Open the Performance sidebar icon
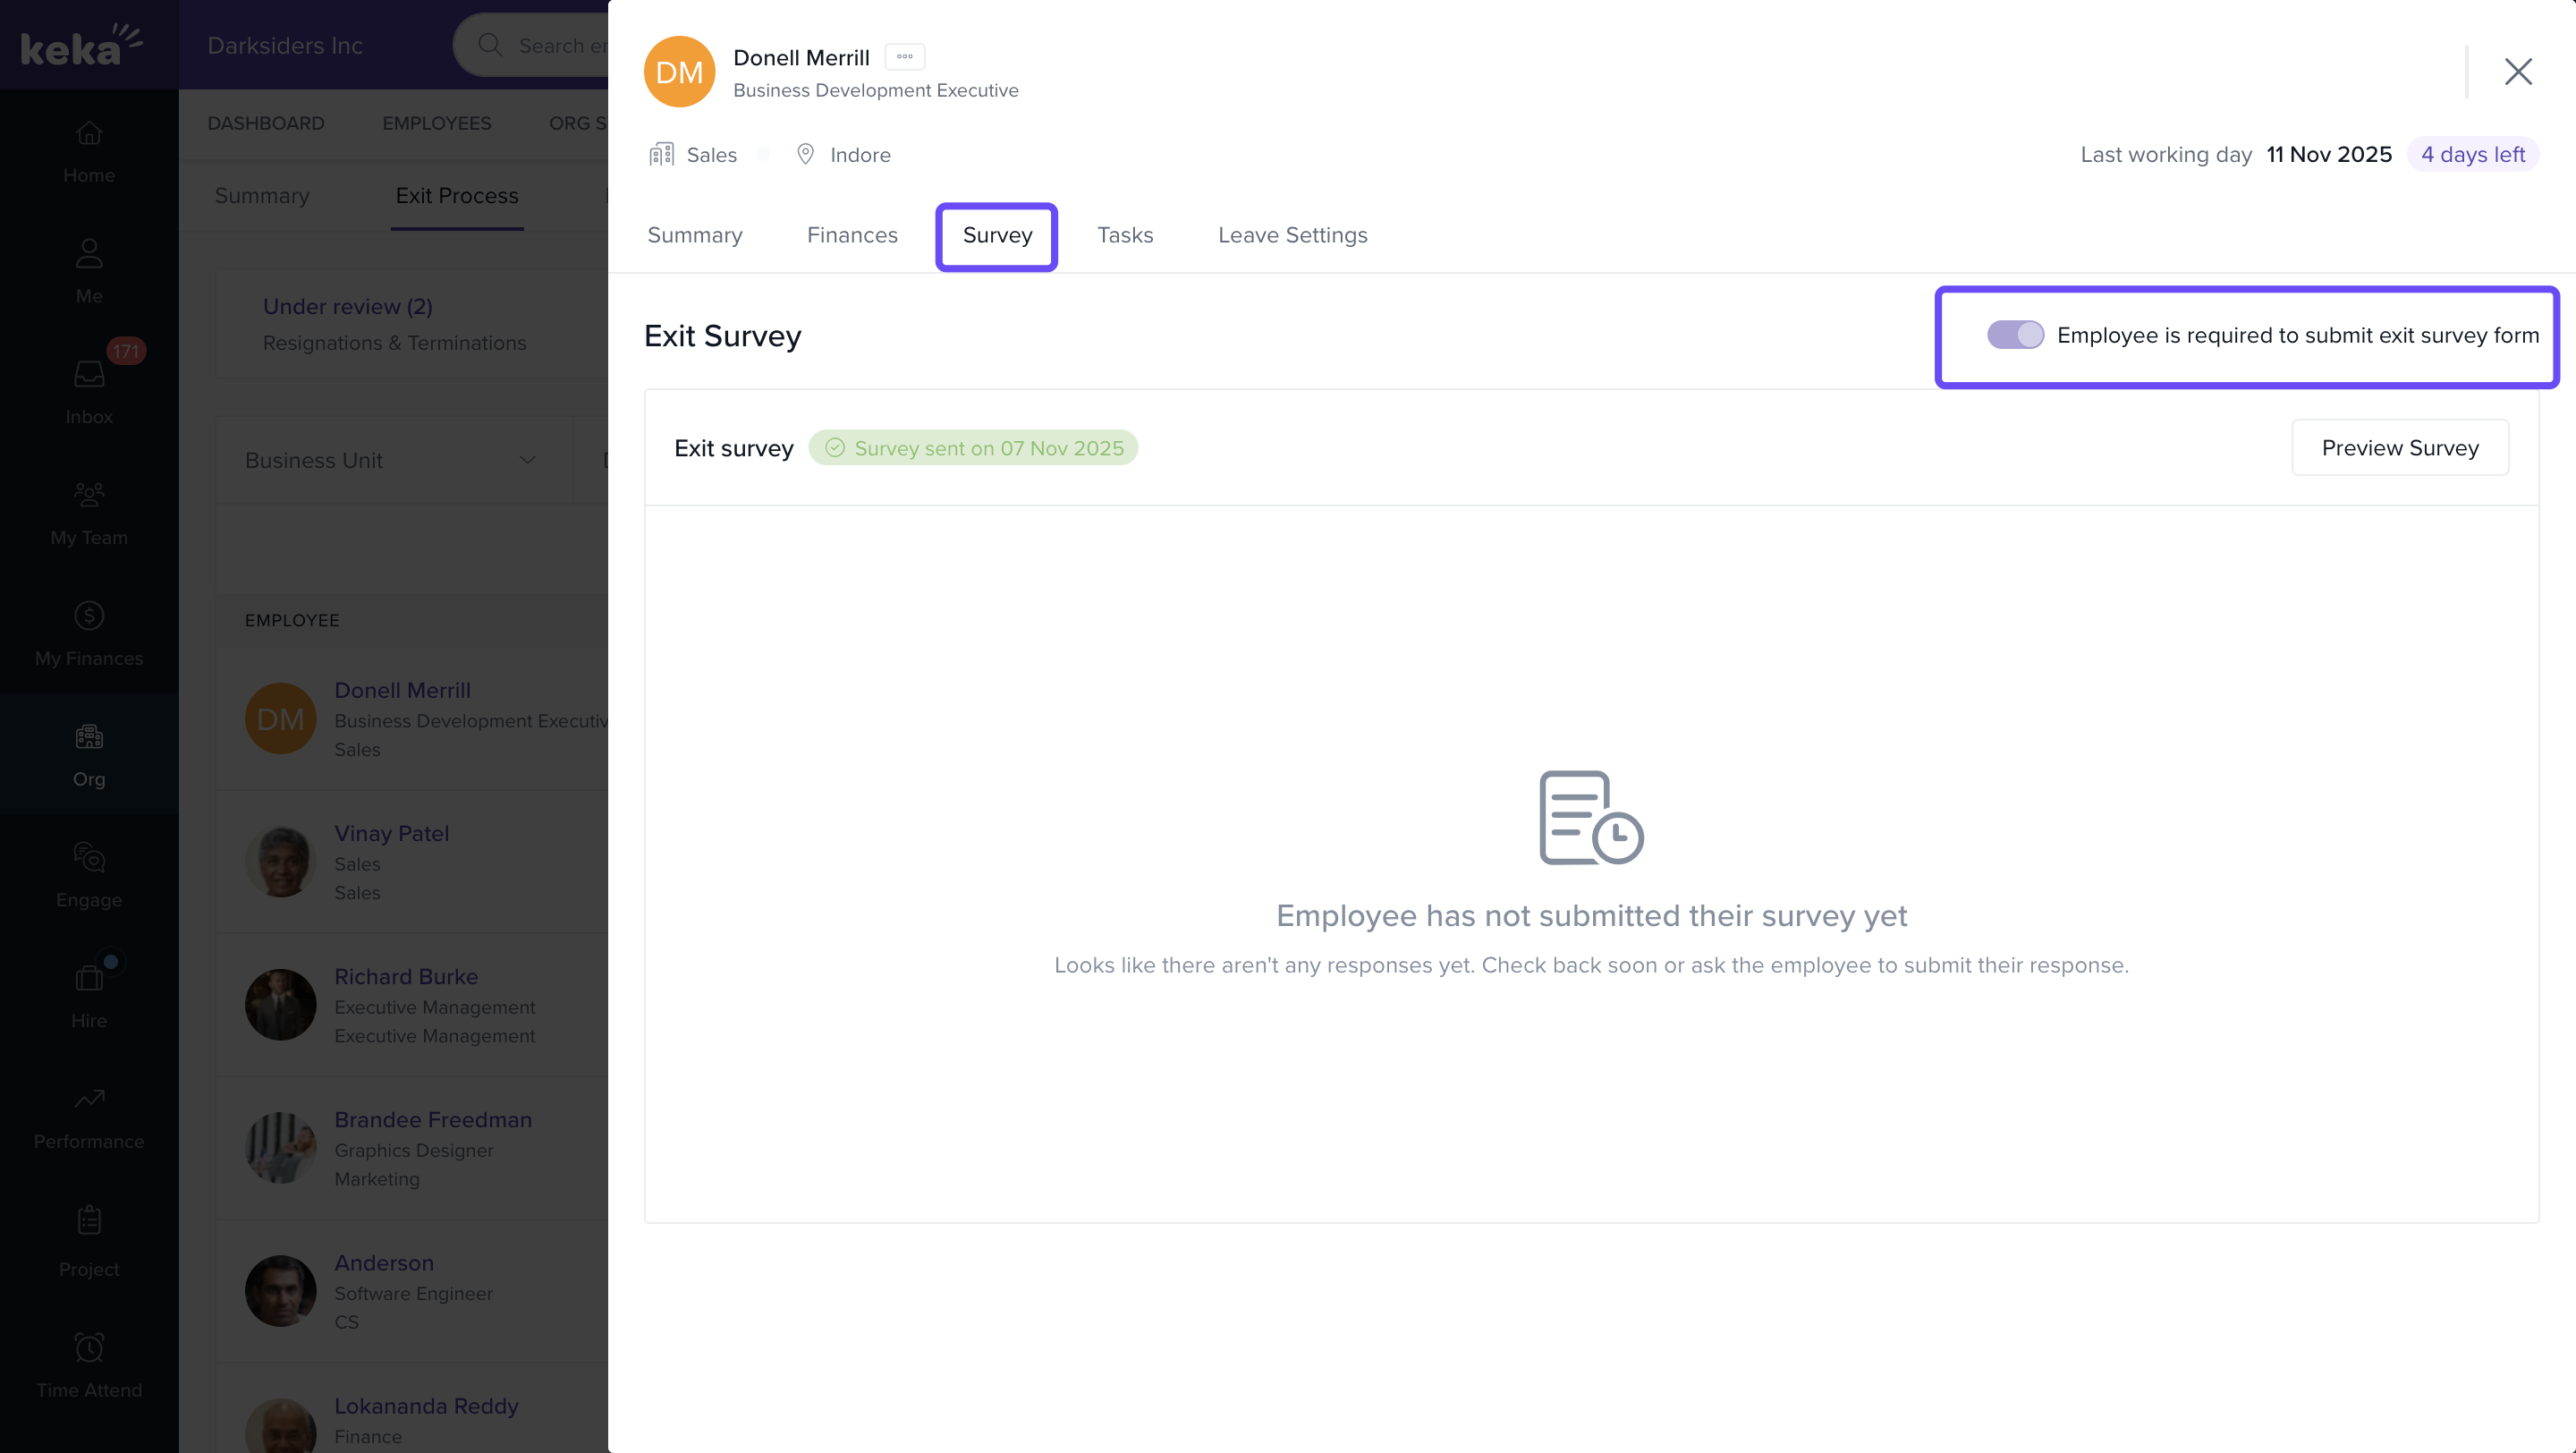 click(89, 1099)
